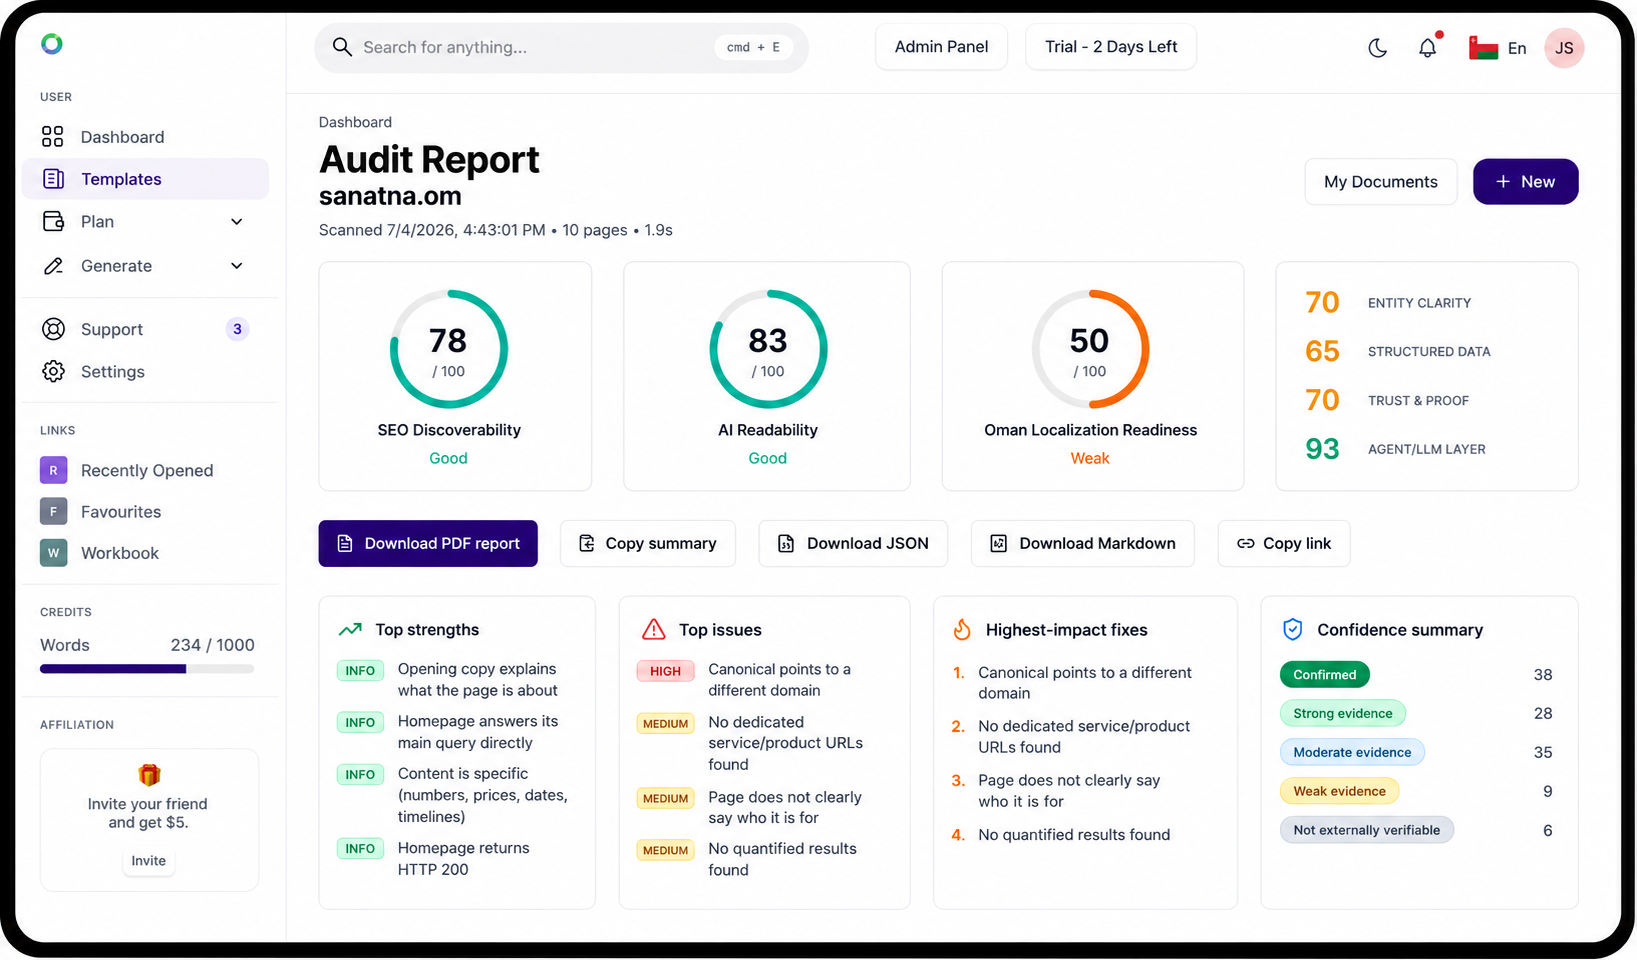The image size is (1637, 960).
Task: Click 'Homepage returns HTTP 200' strength
Action: pos(464,858)
